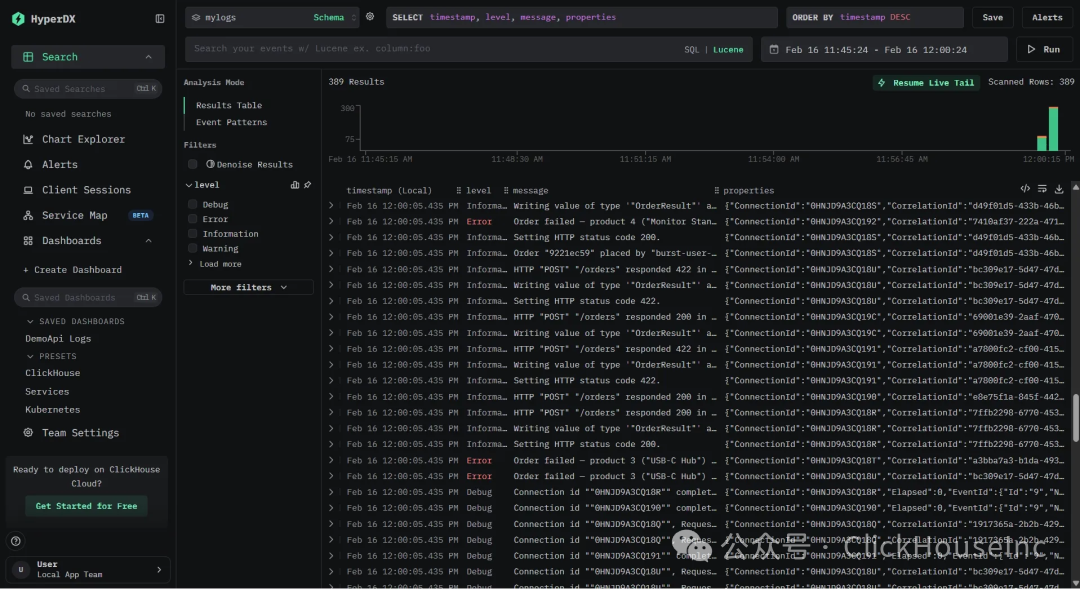Click the User avatar icon

click(21, 570)
